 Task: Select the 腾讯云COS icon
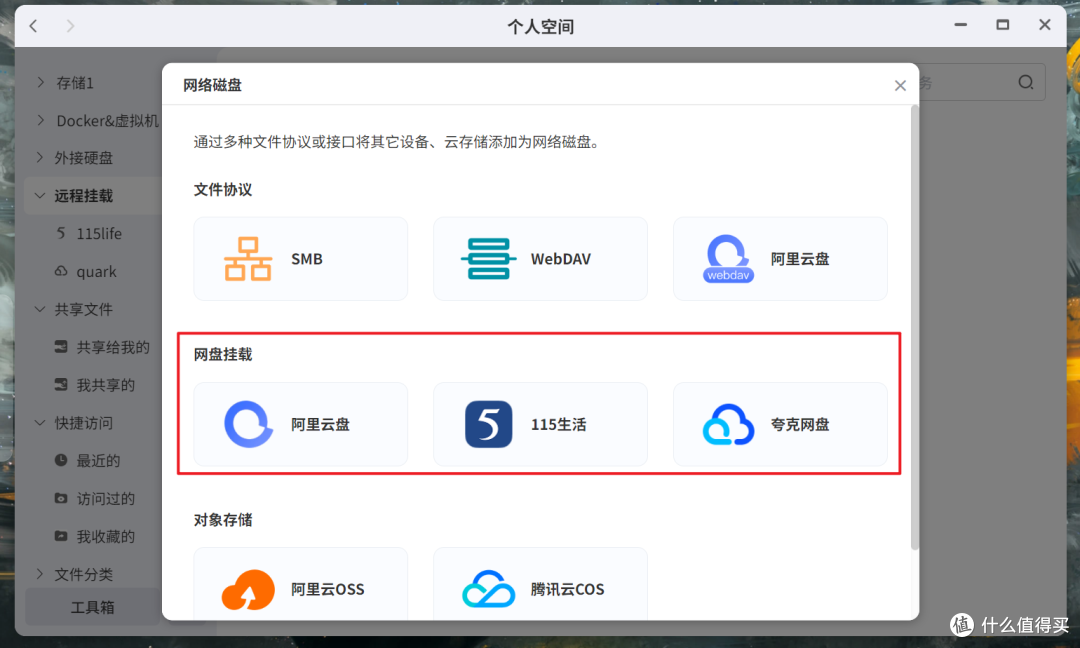[x=488, y=589]
